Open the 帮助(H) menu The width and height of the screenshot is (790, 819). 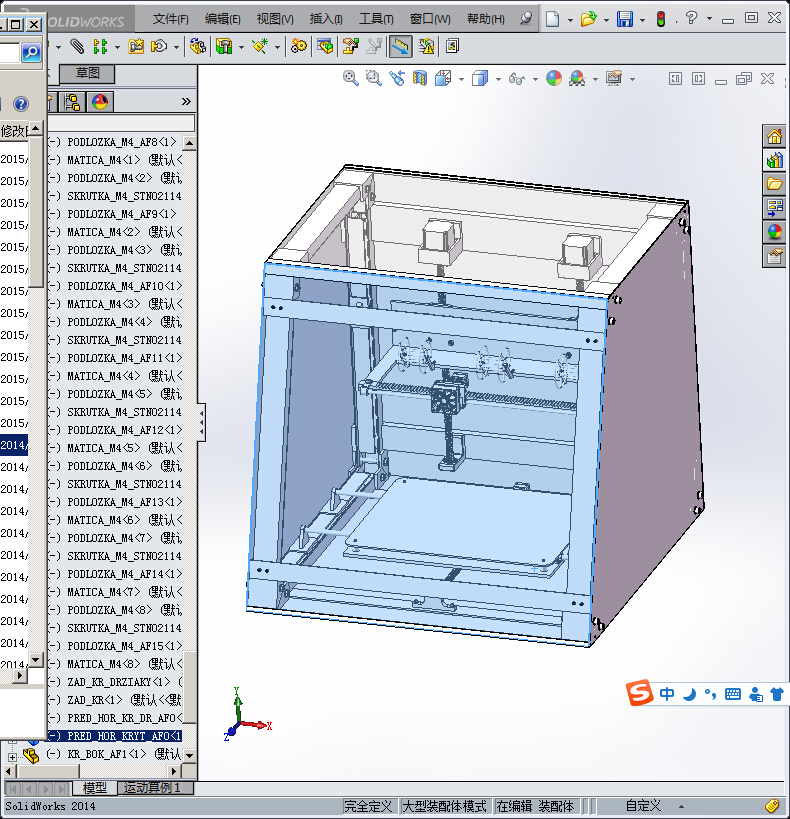[485, 19]
